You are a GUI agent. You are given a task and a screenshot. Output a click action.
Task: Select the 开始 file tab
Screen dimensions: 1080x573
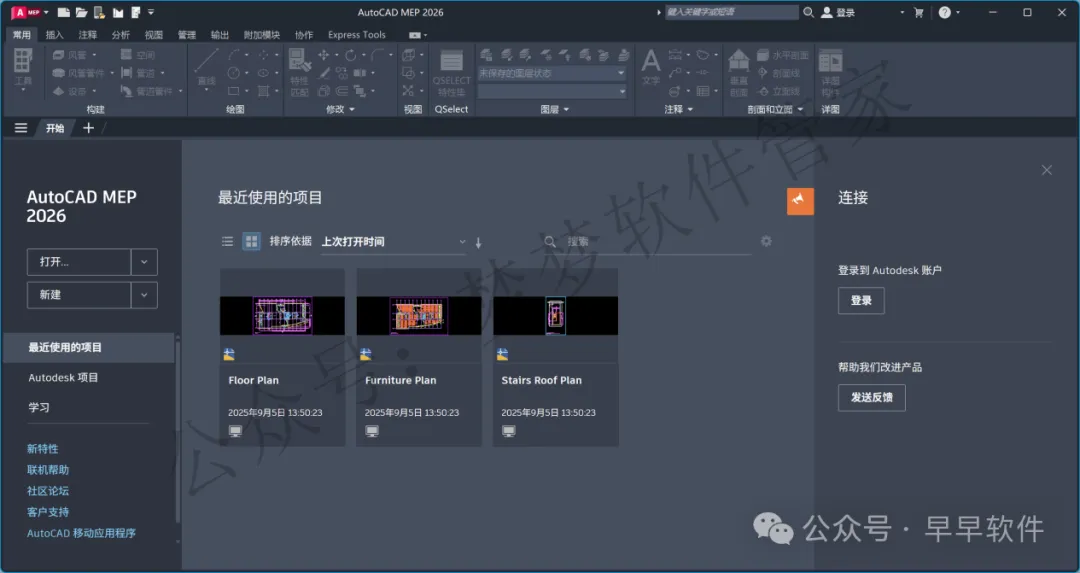point(55,128)
